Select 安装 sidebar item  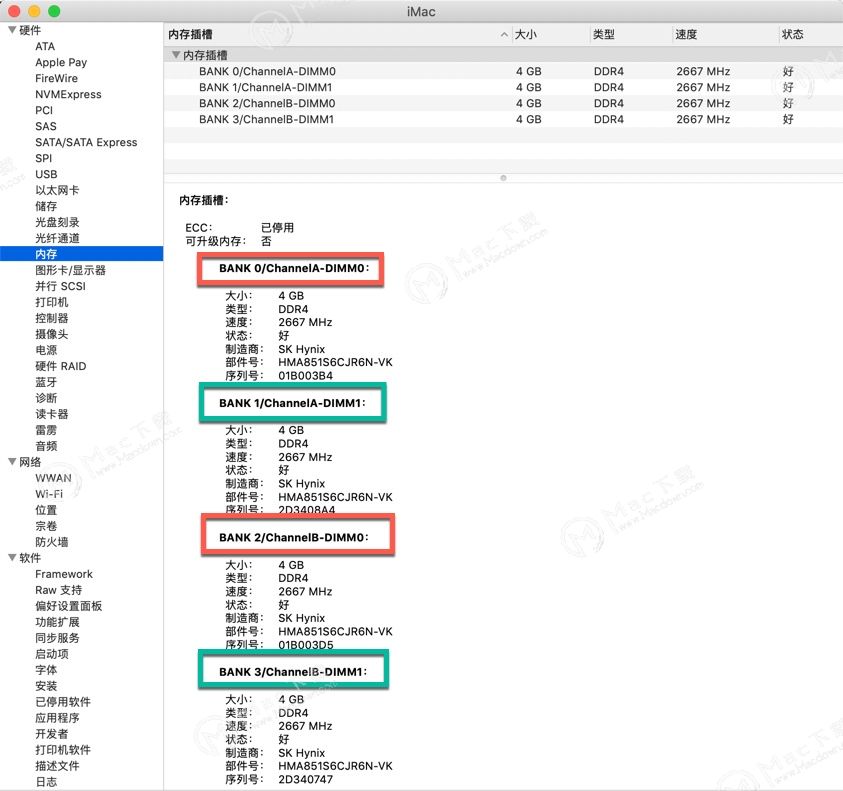pyautogui.click(x=46, y=686)
